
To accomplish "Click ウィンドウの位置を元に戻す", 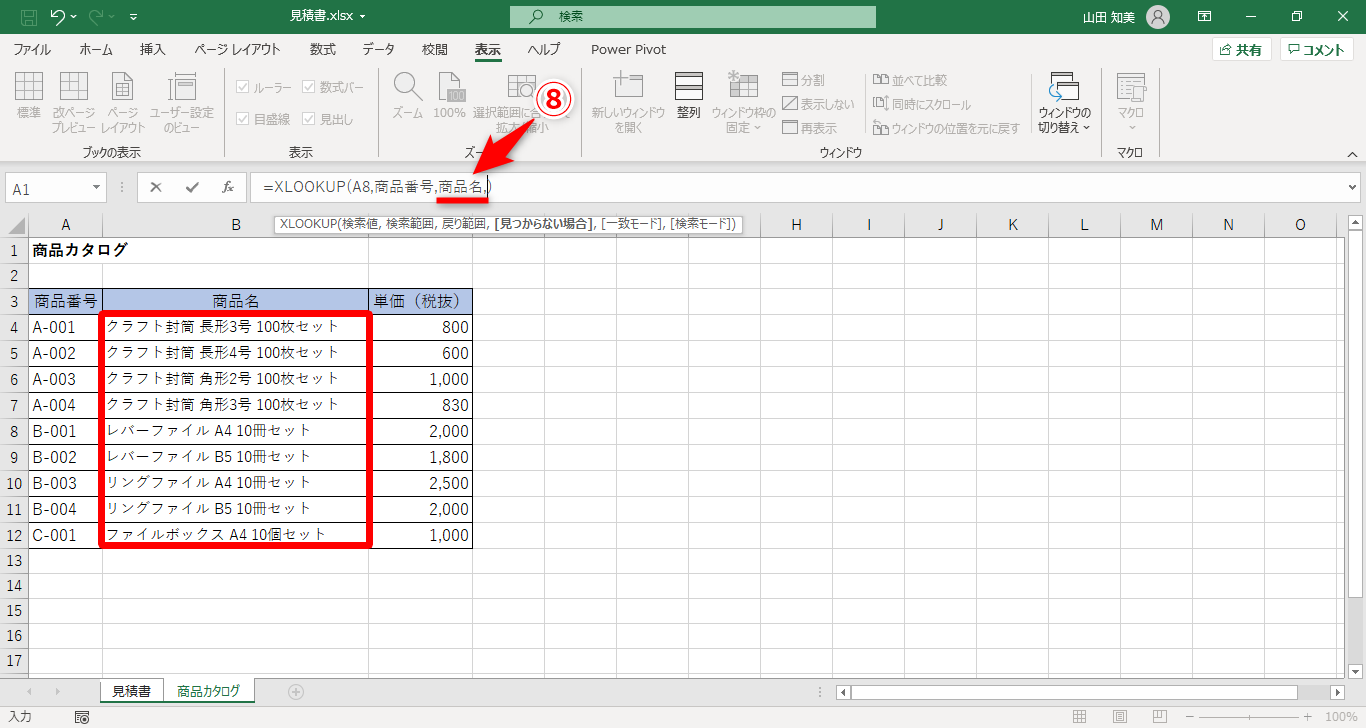I will coord(946,128).
